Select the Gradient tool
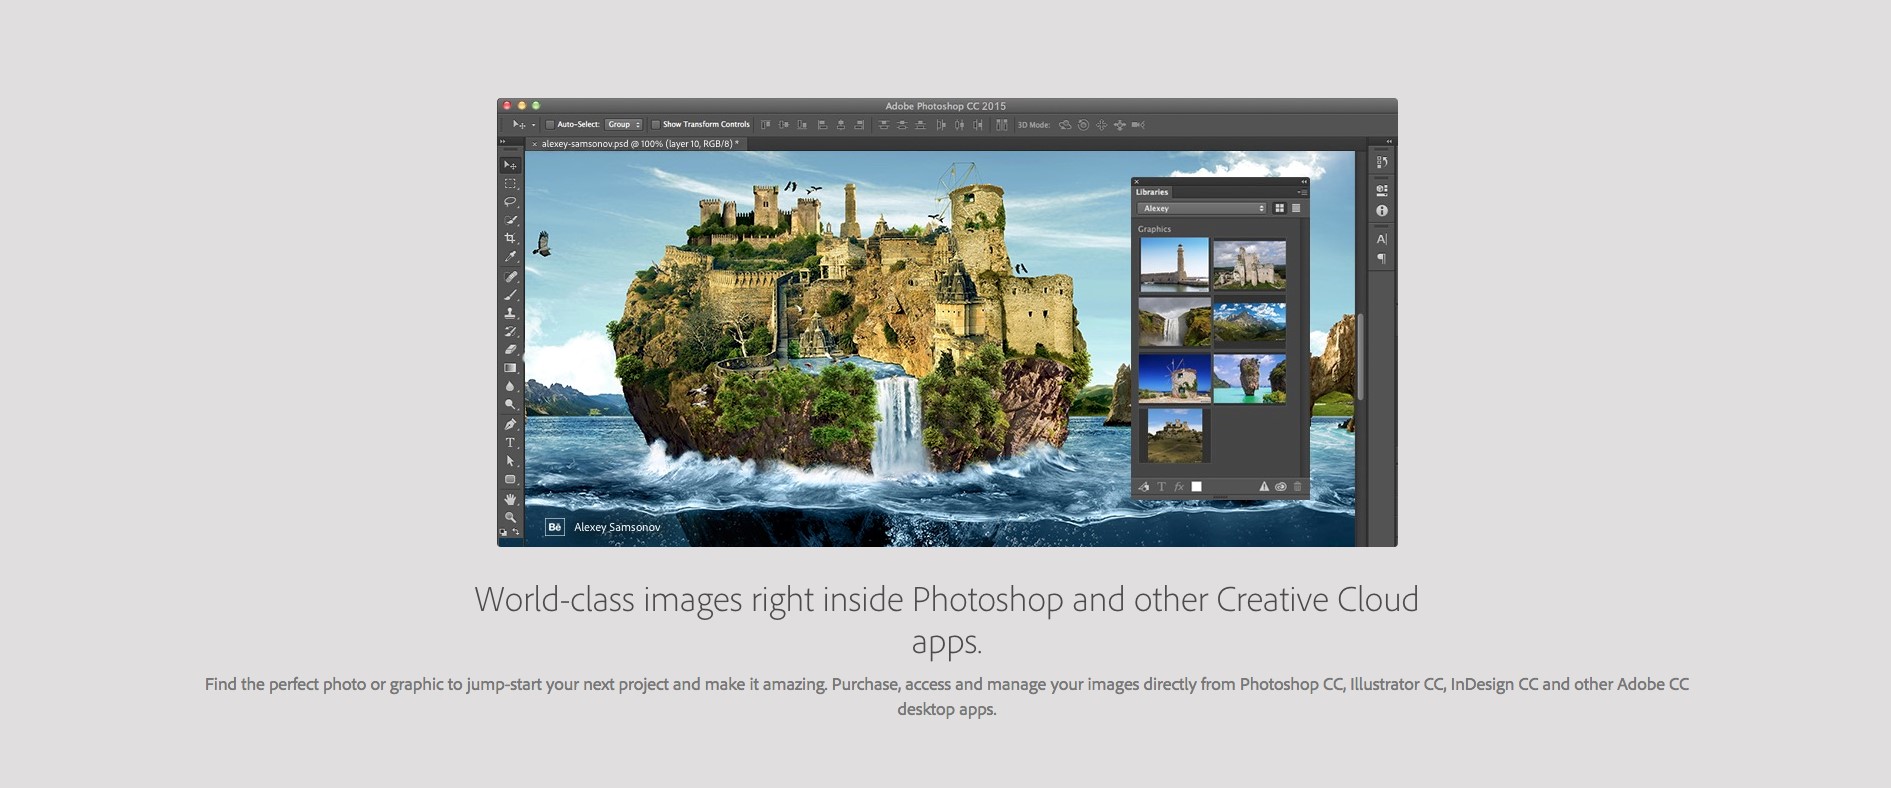The image size is (1891, 788). (510, 368)
